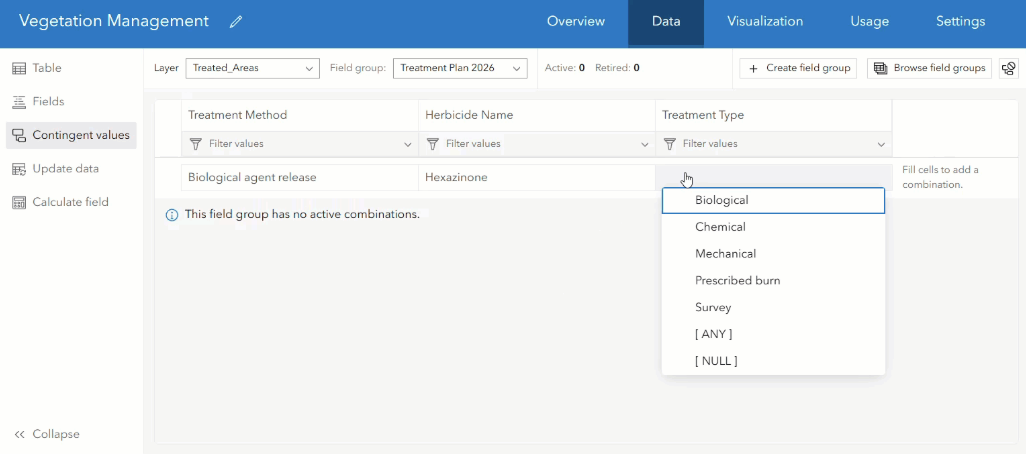This screenshot has width=1026, height=464.
Task: Click the Update data sidebar icon
Action: (20, 169)
